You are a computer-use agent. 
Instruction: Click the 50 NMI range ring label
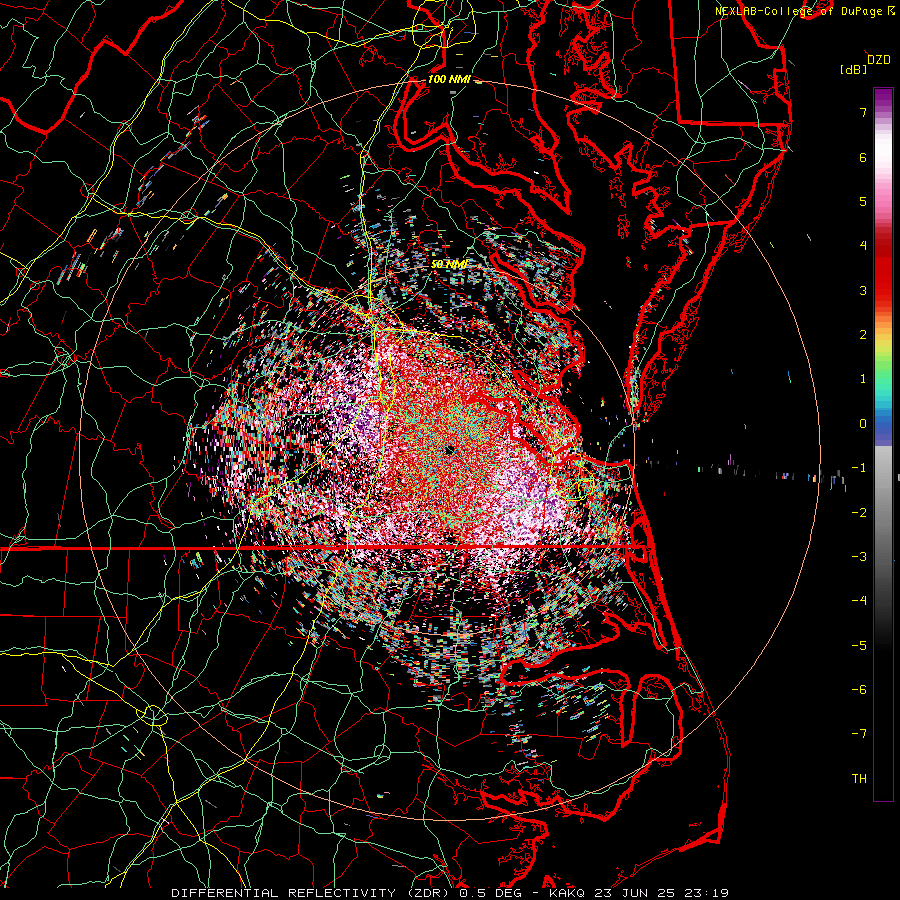pos(450,264)
